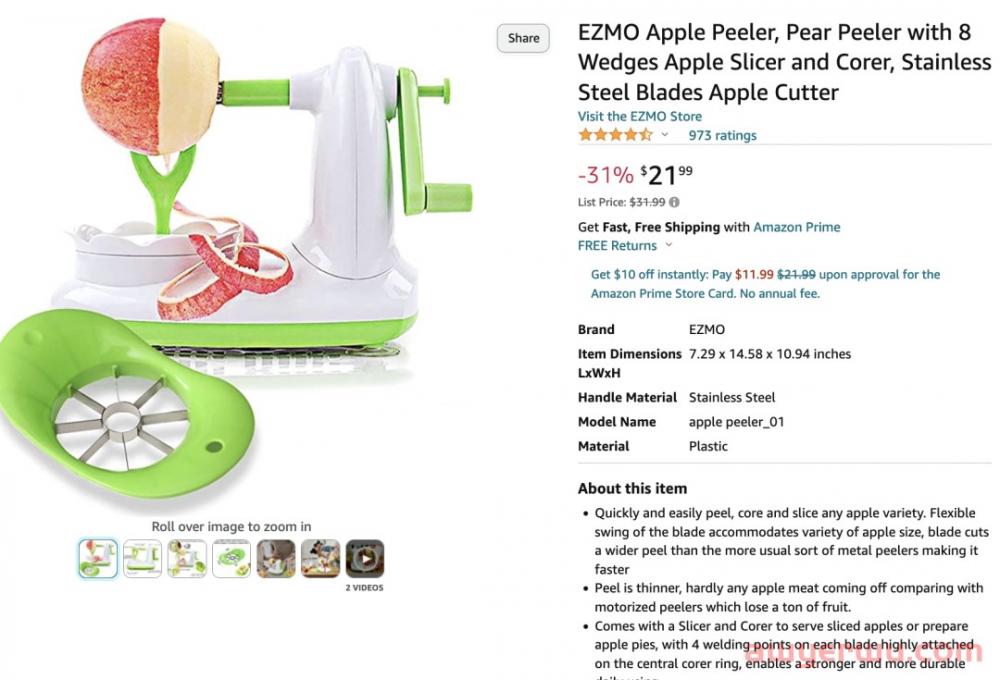Click the List Price info icon
1000x680 pixels.
point(674,202)
